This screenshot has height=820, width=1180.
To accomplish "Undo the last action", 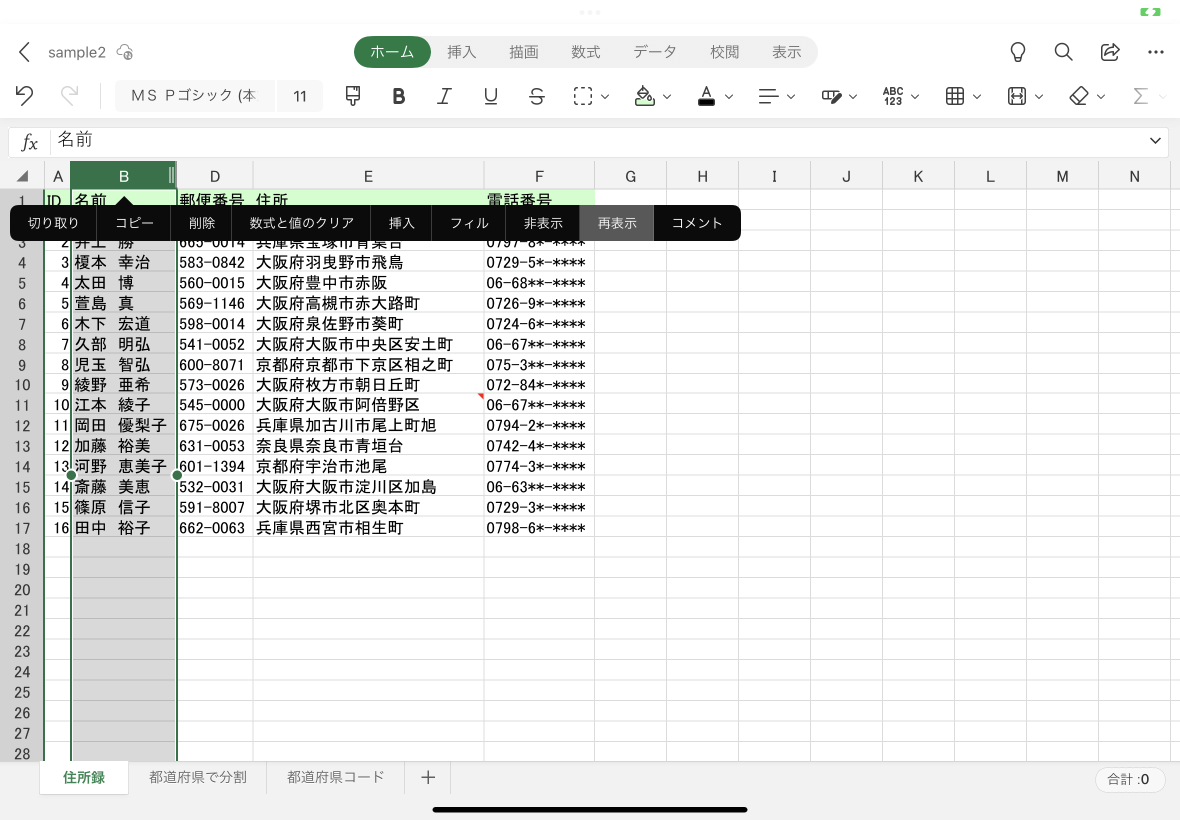I will [24, 96].
